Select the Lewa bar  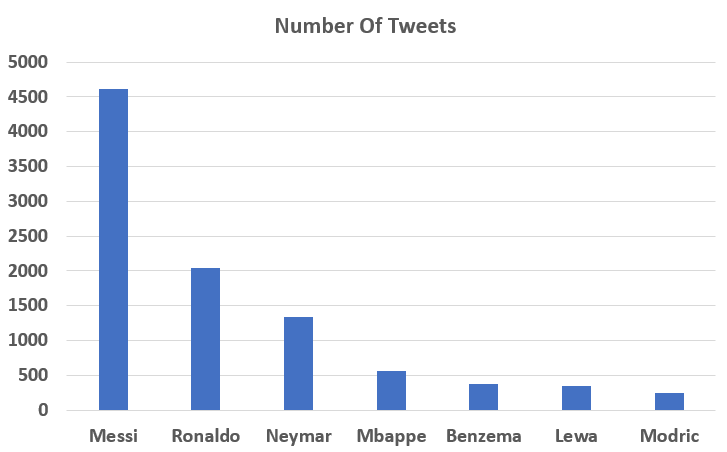[x=576, y=398]
